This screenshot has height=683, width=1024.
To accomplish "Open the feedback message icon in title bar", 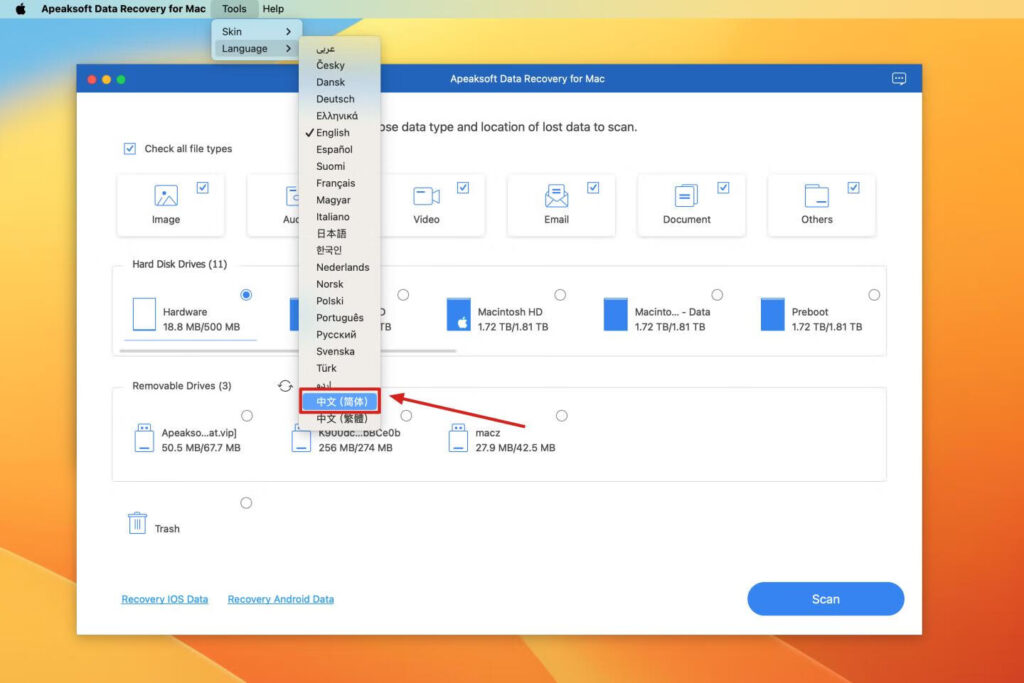I will pos(897,78).
